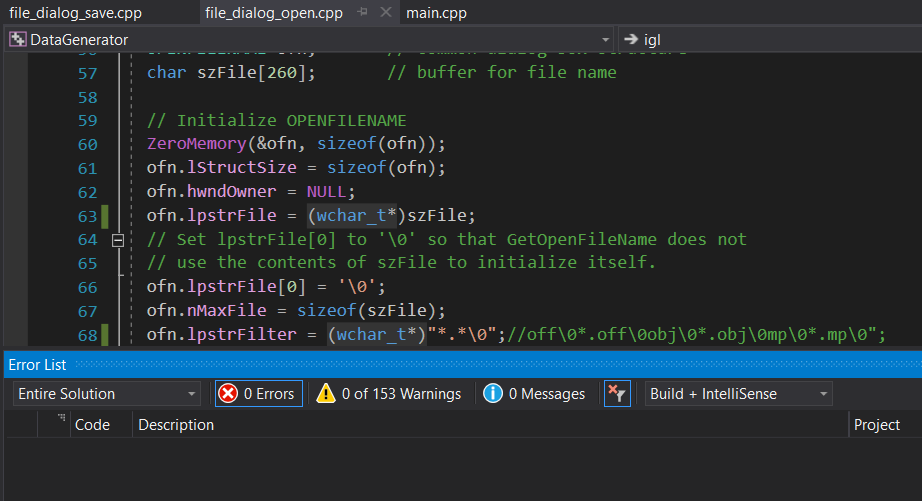Click line number 68 in the gutter
This screenshot has width=922, height=501.
tap(88, 335)
